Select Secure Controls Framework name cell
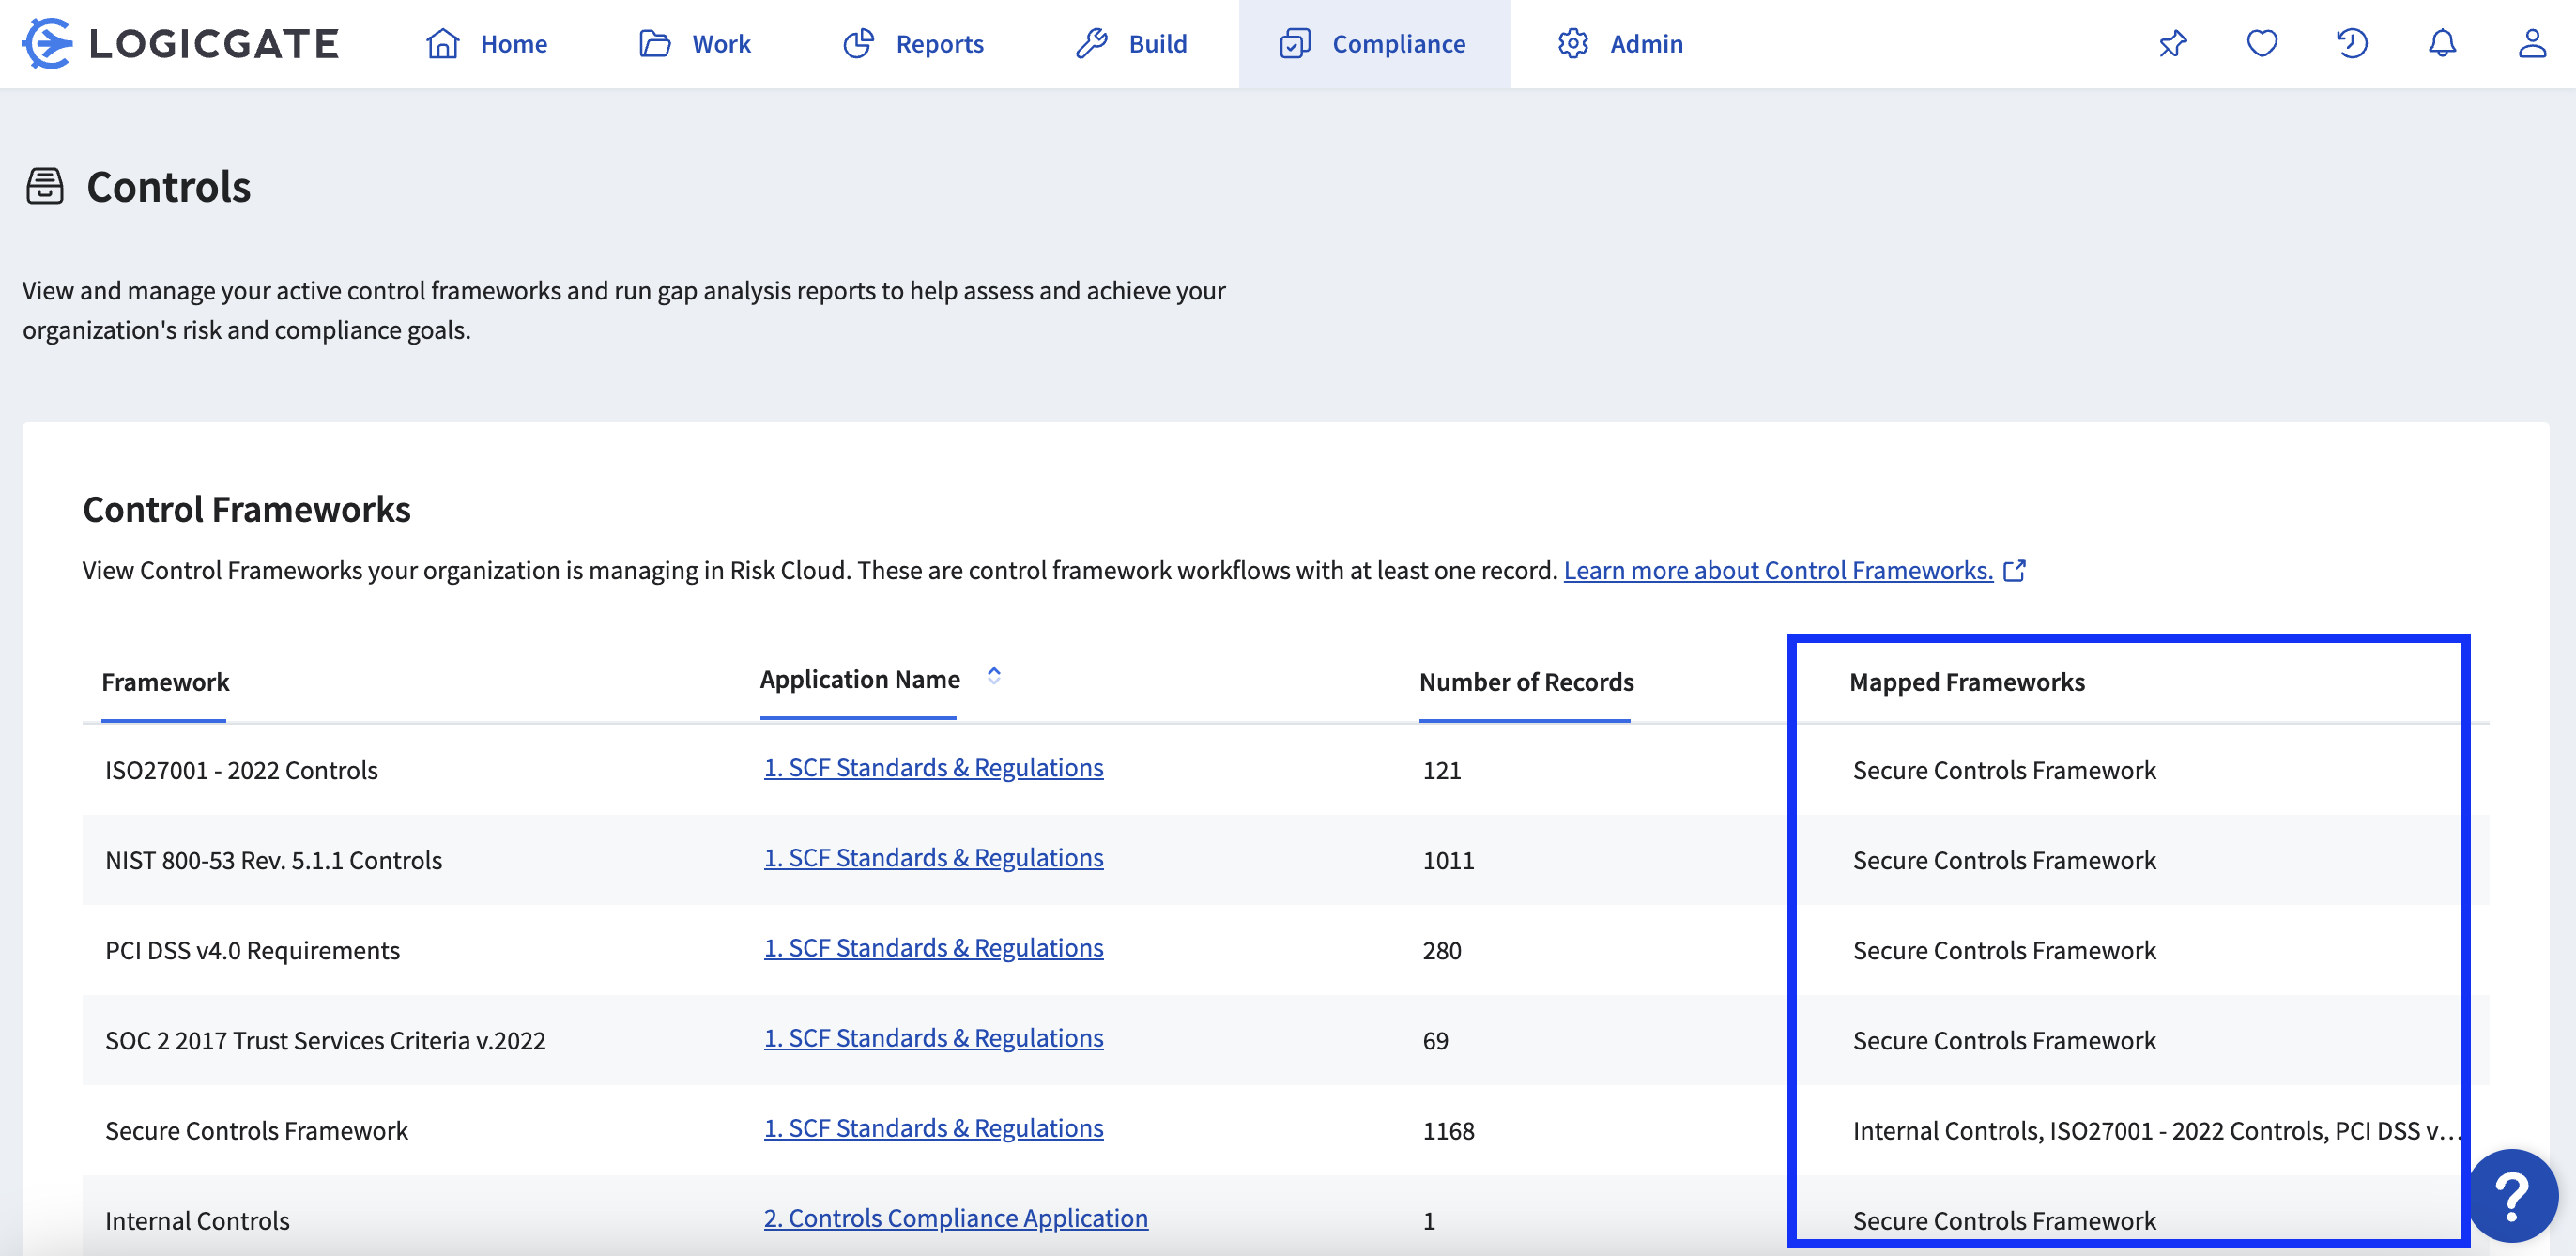Screen dimensions: 2576x1256 click(256, 1131)
